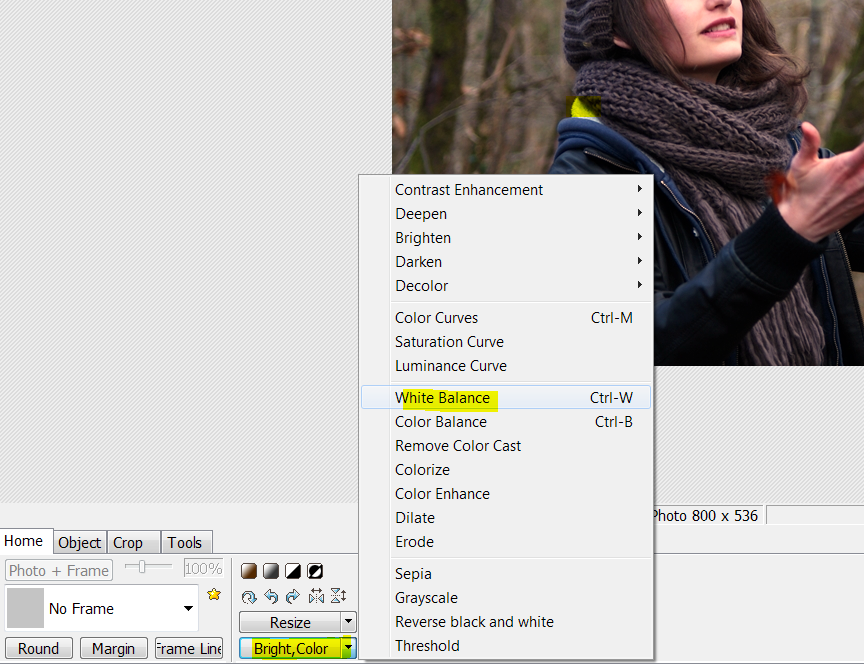
Task: Click the Margin button
Action: tap(114, 648)
